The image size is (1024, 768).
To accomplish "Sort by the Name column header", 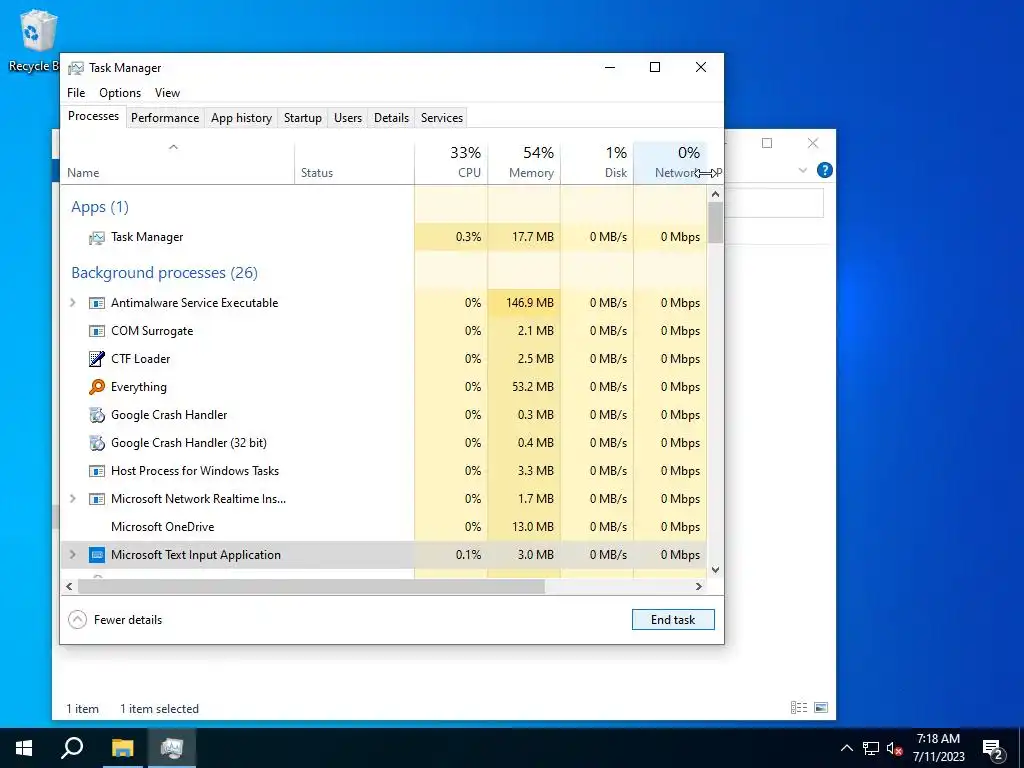I will [x=177, y=163].
